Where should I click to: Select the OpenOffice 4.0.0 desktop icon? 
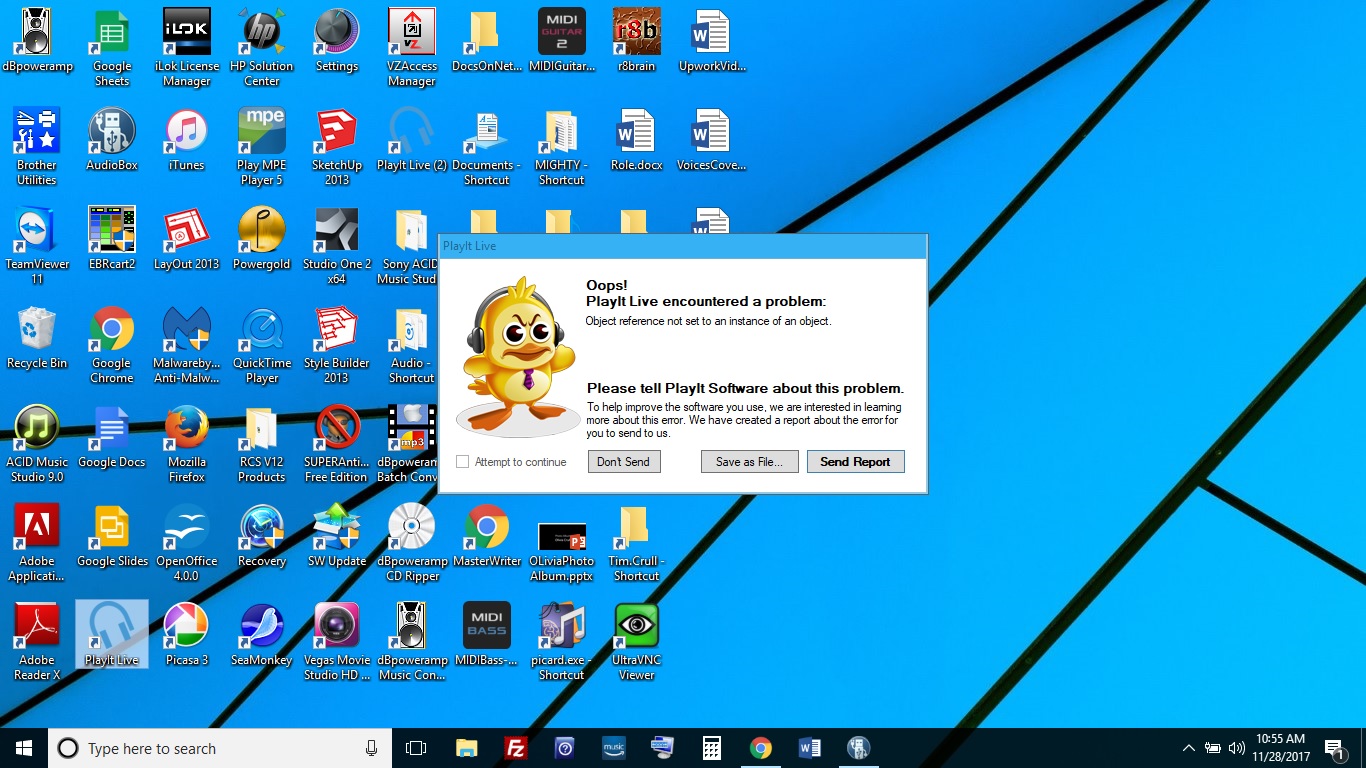[x=187, y=543]
